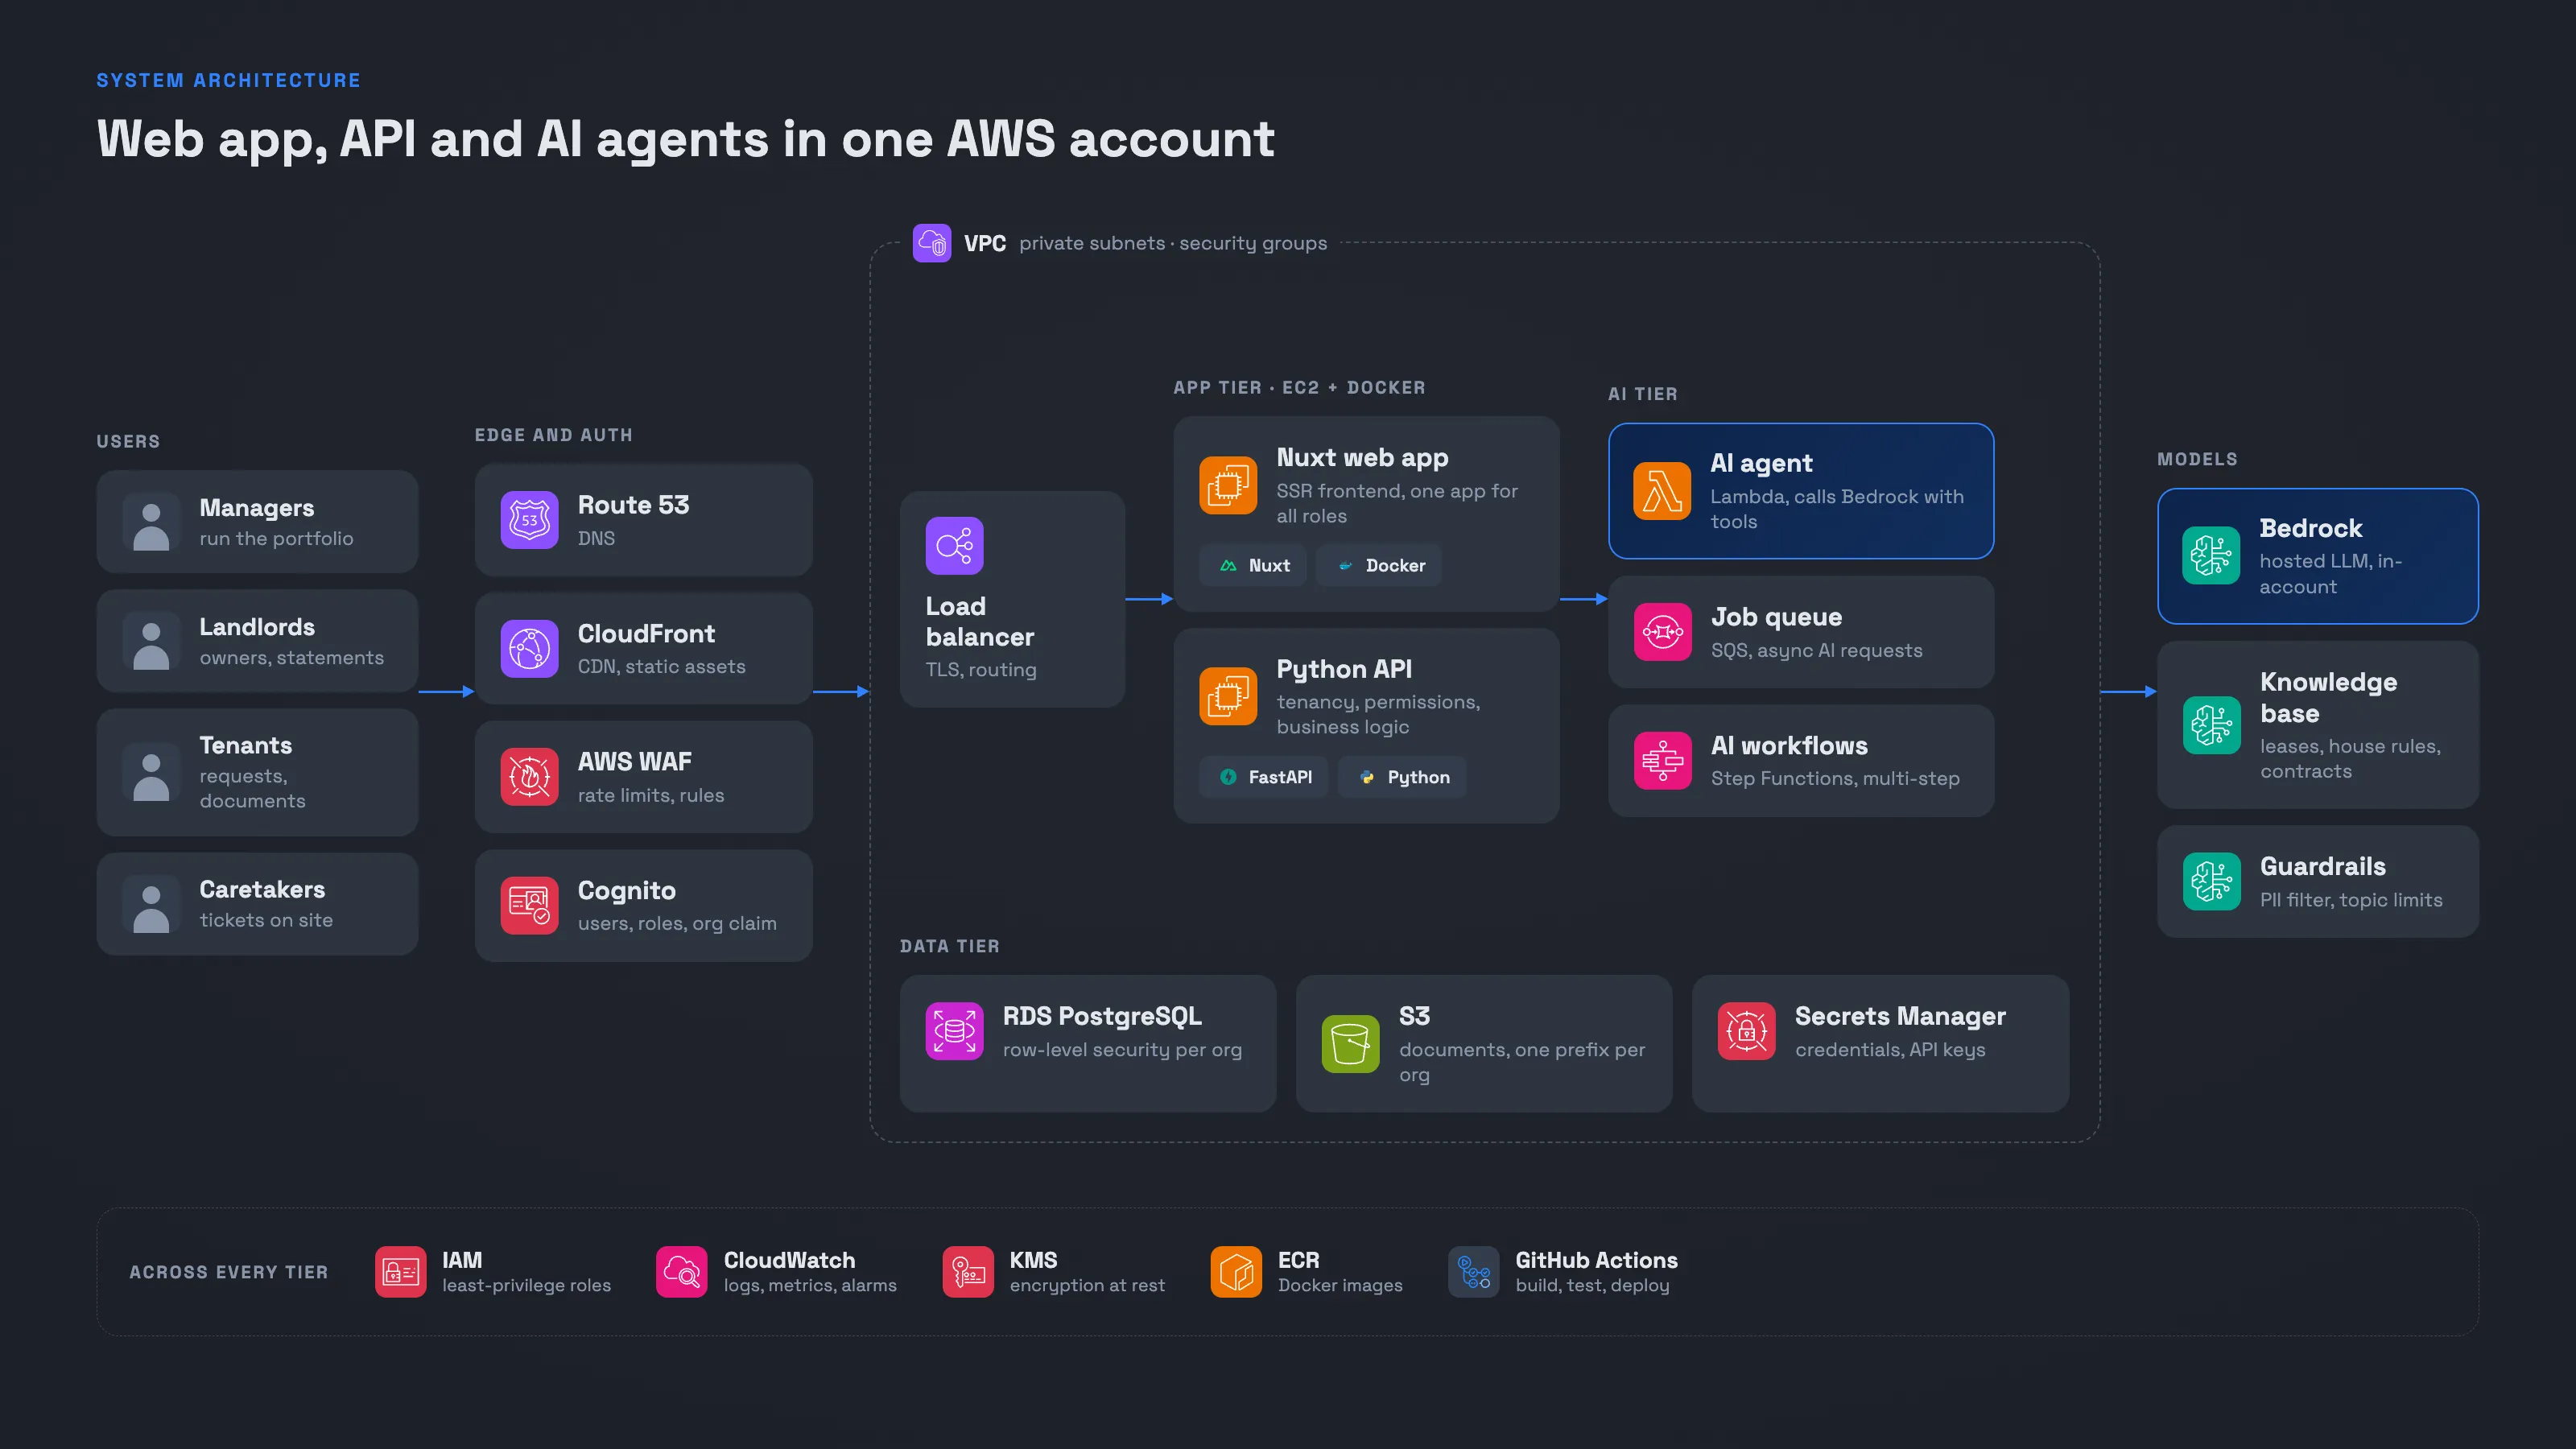The width and height of the screenshot is (2576, 1449).
Task: Click the 'private subnets · security groups' VPC caption
Action: coord(1173,244)
